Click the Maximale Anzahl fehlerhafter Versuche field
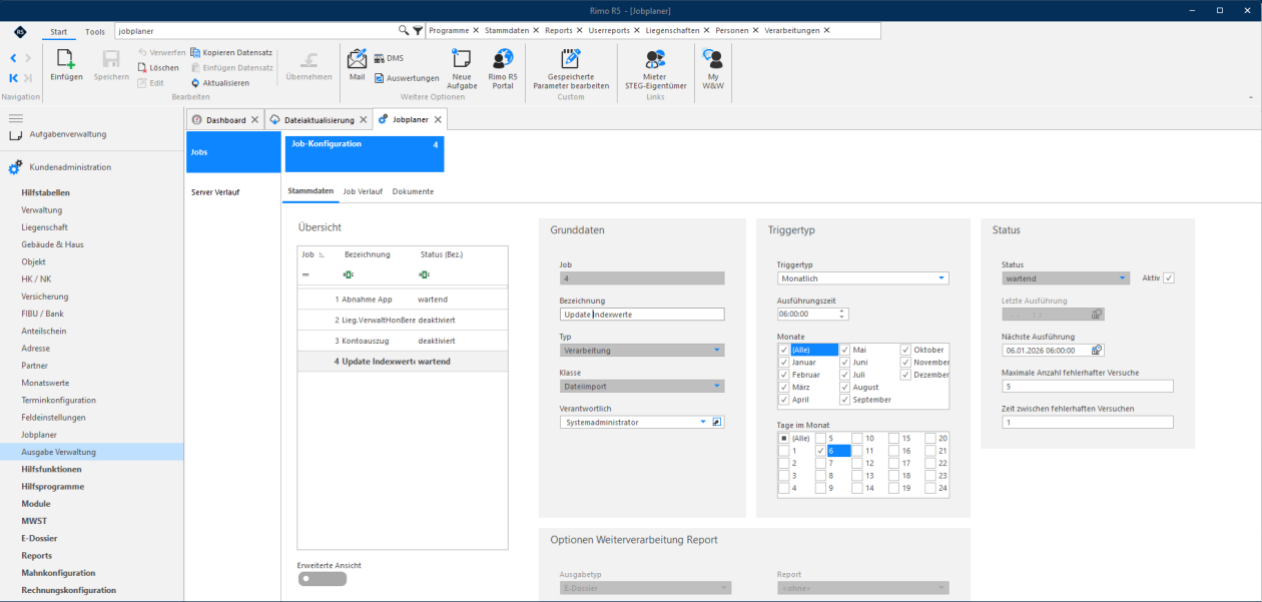Screen dimensions: 1262x602 1087,386
